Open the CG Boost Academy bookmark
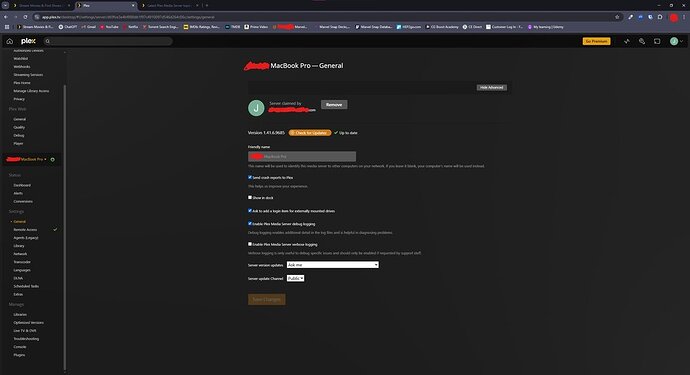The image size is (690, 375). pos(442,27)
